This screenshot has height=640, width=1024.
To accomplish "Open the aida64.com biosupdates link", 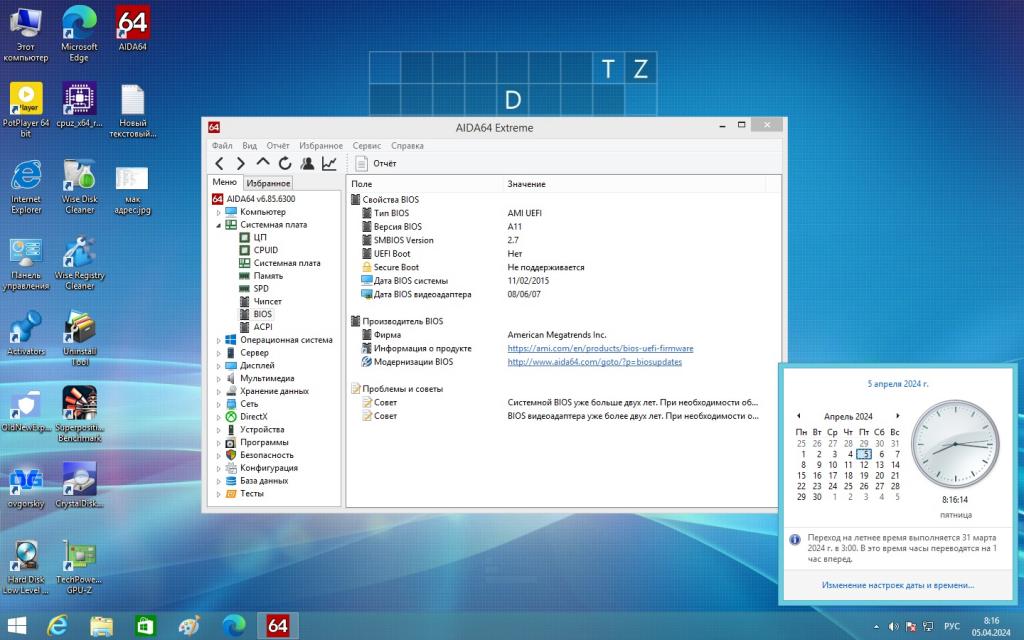I will click(x=594, y=362).
